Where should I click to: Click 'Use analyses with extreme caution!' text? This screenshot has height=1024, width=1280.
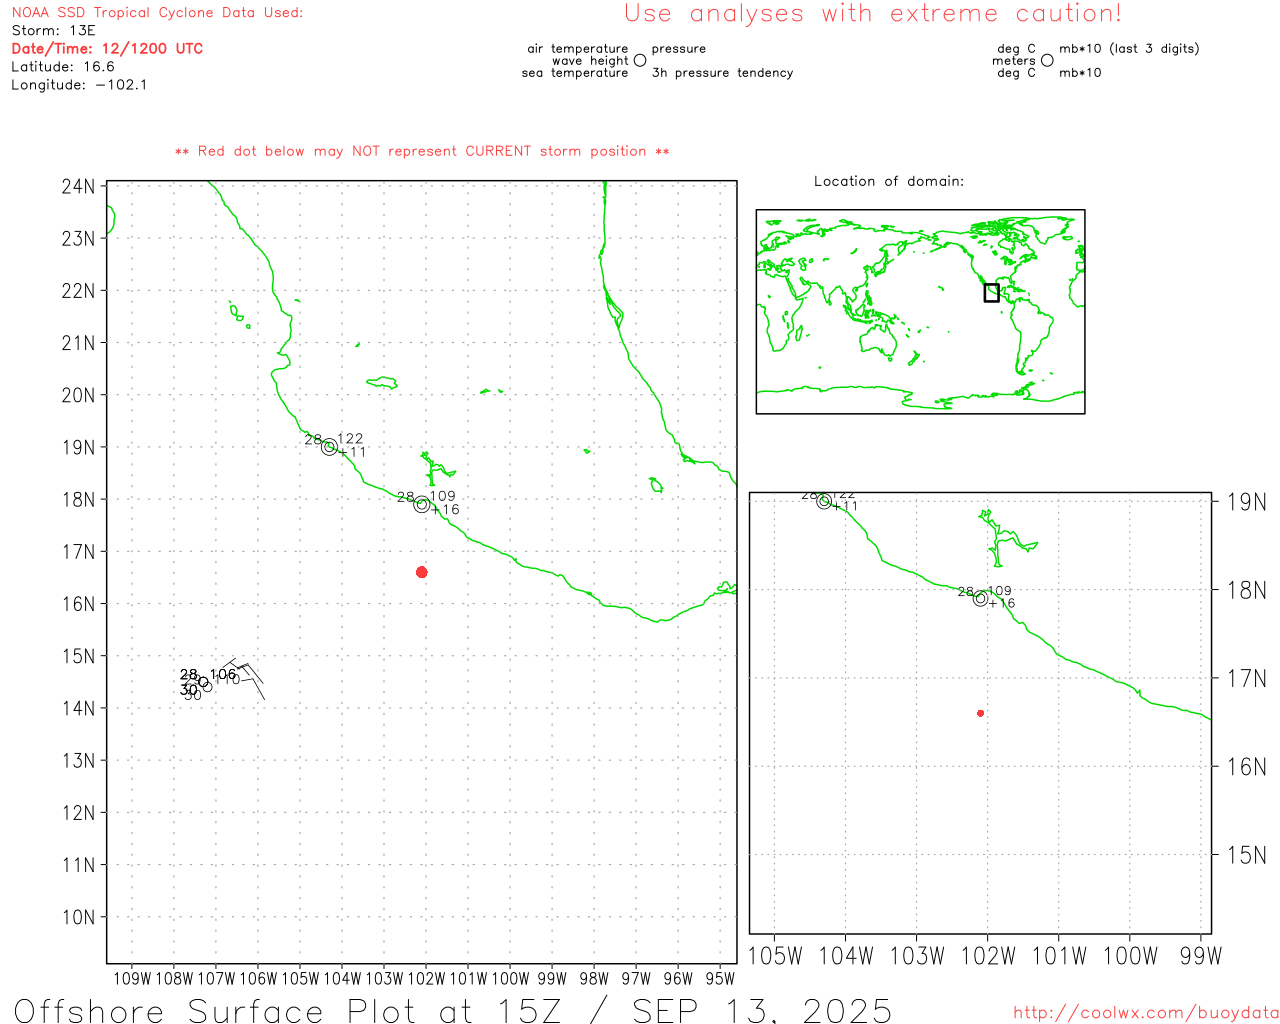point(873,13)
